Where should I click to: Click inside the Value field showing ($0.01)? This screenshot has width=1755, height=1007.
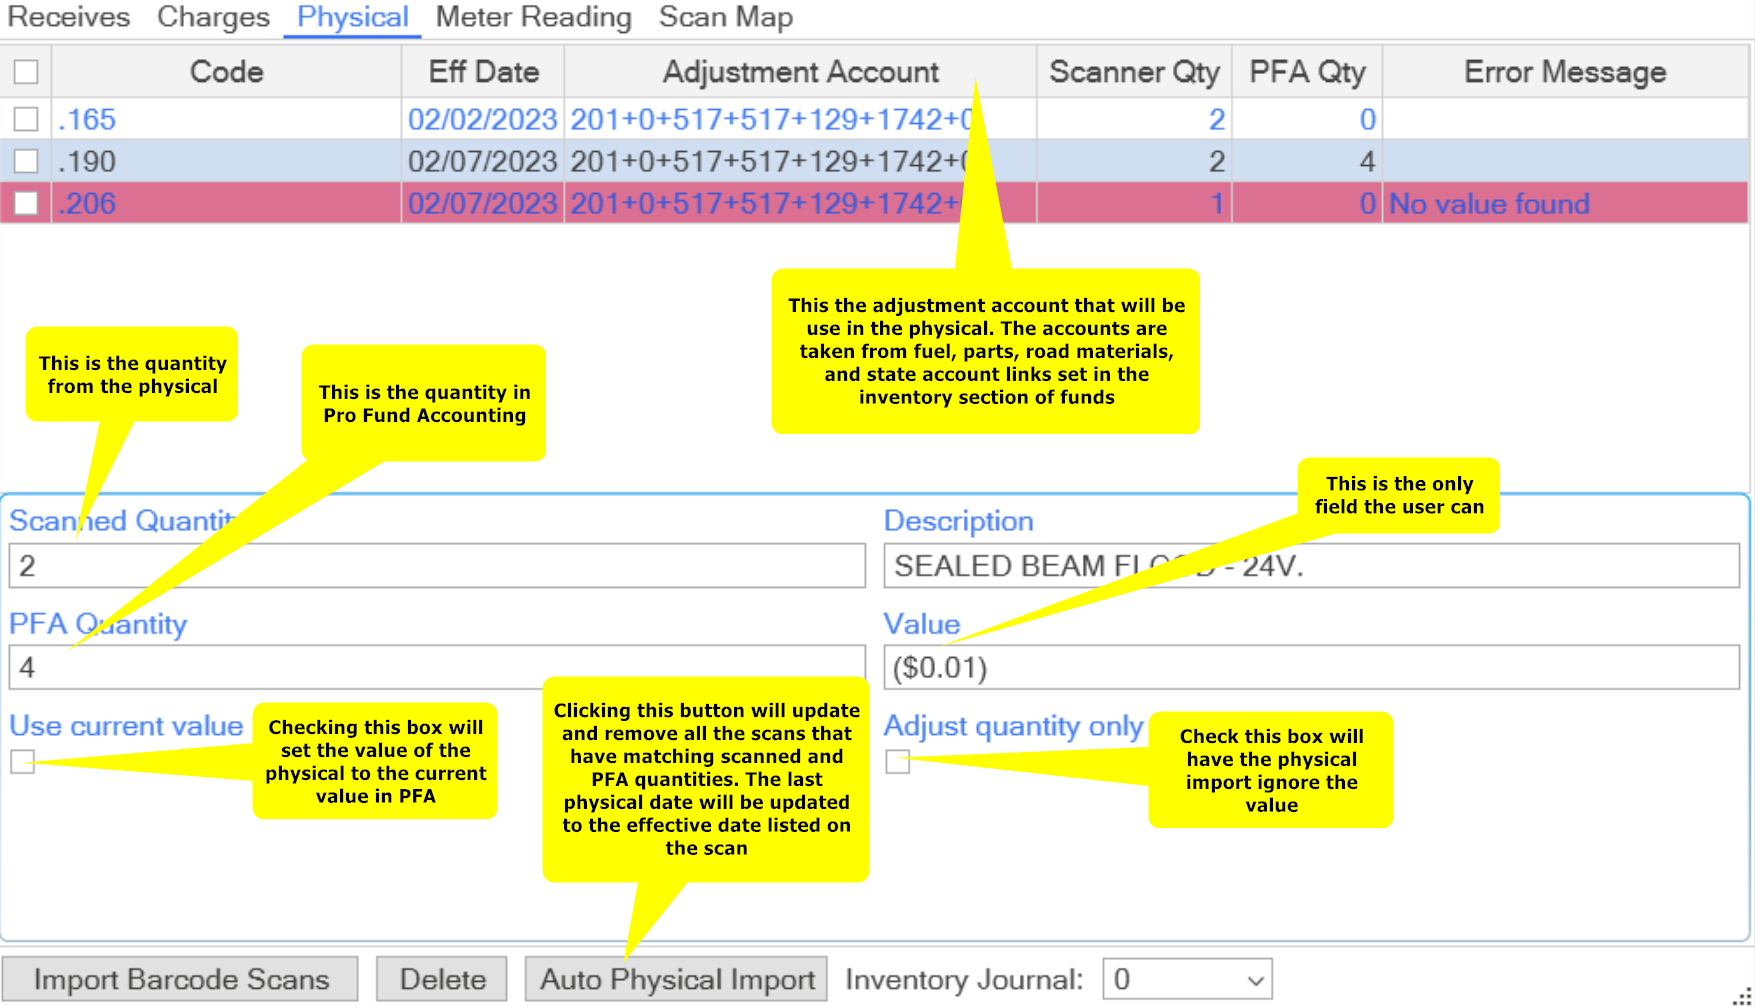click(1312, 667)
